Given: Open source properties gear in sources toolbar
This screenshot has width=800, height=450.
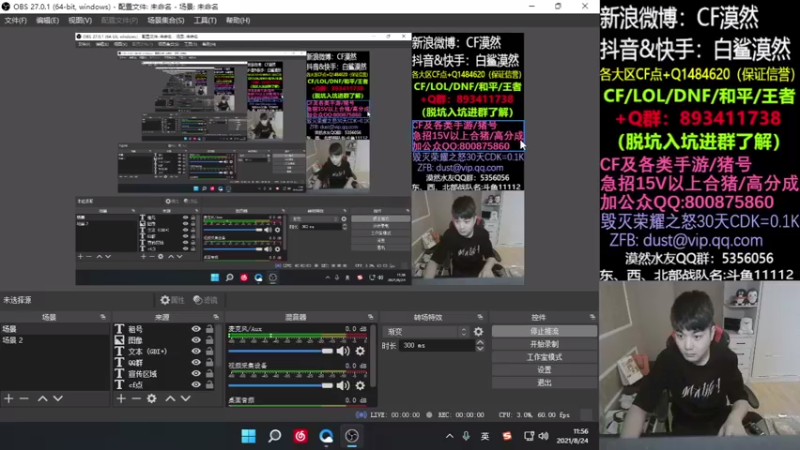Looking at the screenshot, I should click(x=152, y=398).
